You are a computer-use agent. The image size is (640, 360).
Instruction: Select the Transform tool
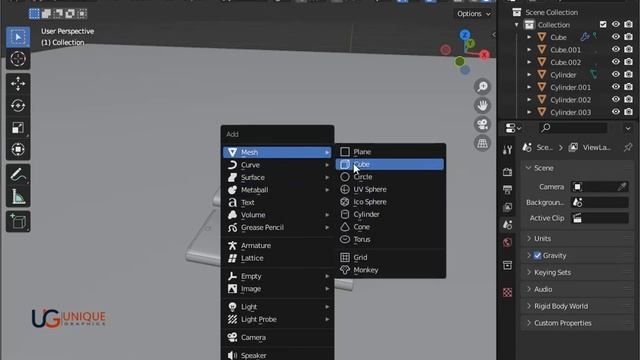point(18,149)
